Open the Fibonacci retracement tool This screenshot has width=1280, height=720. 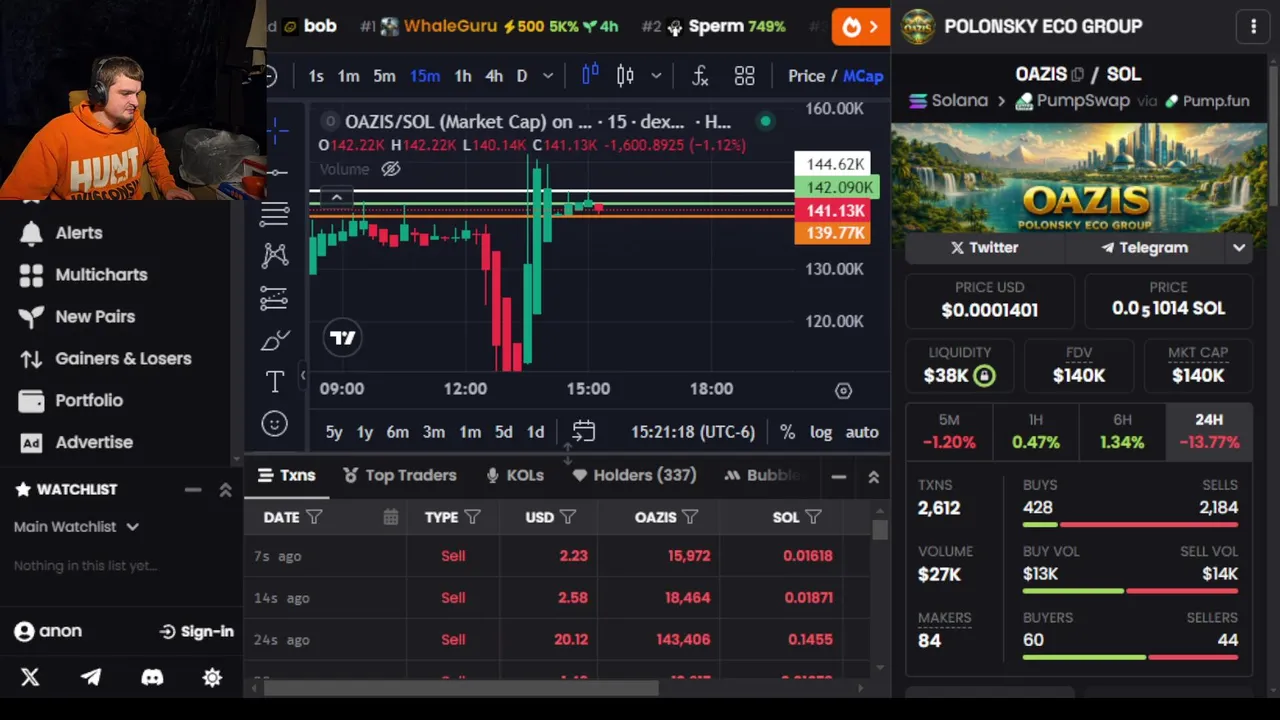pos(275,213)
